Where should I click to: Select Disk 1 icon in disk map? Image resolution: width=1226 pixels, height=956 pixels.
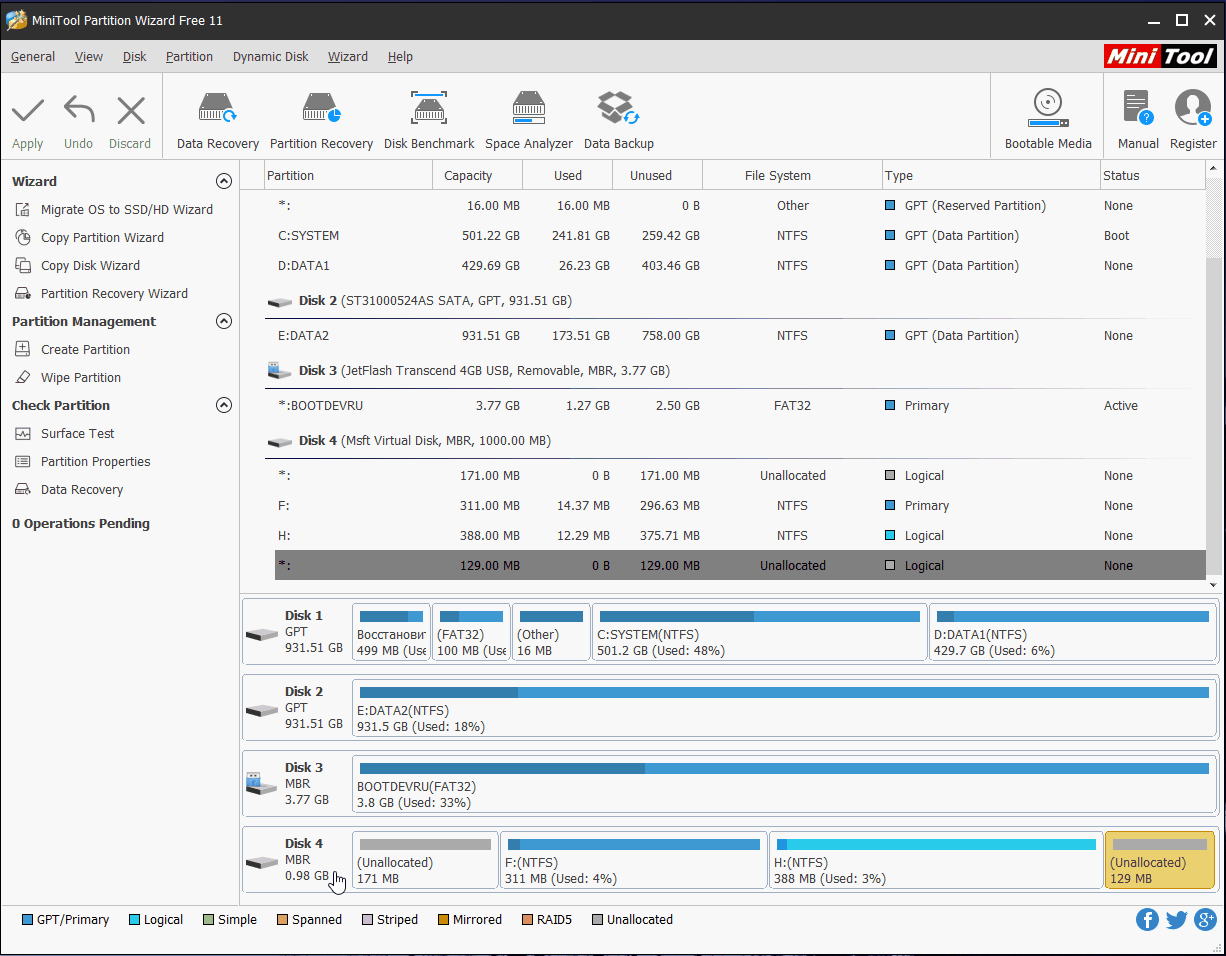tap(262, 634)
